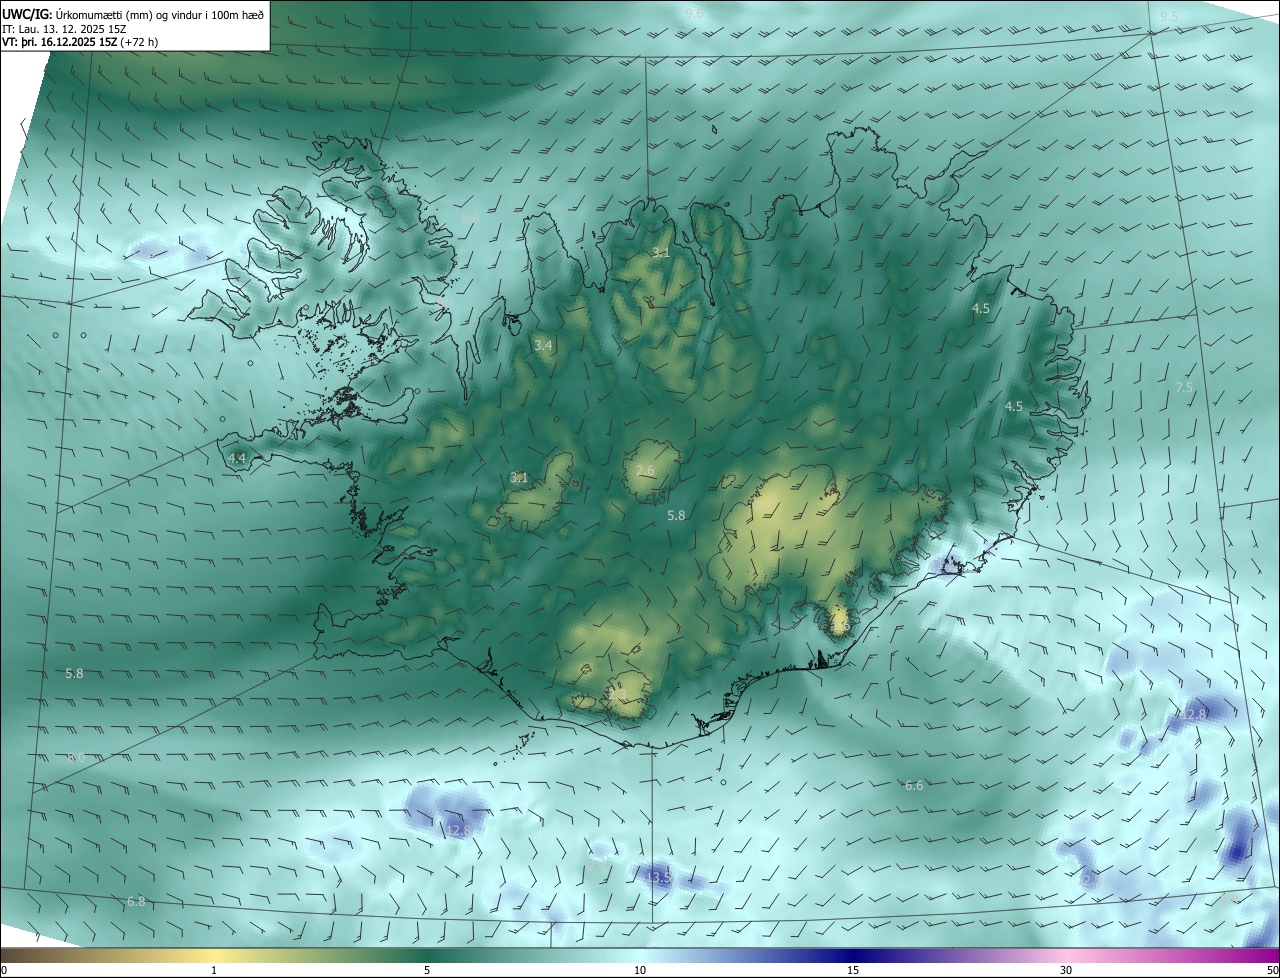1280x978 pixels.
Task: Click the 5.8 value just below Hofsjökull glacier
Action: coord(676,515)
